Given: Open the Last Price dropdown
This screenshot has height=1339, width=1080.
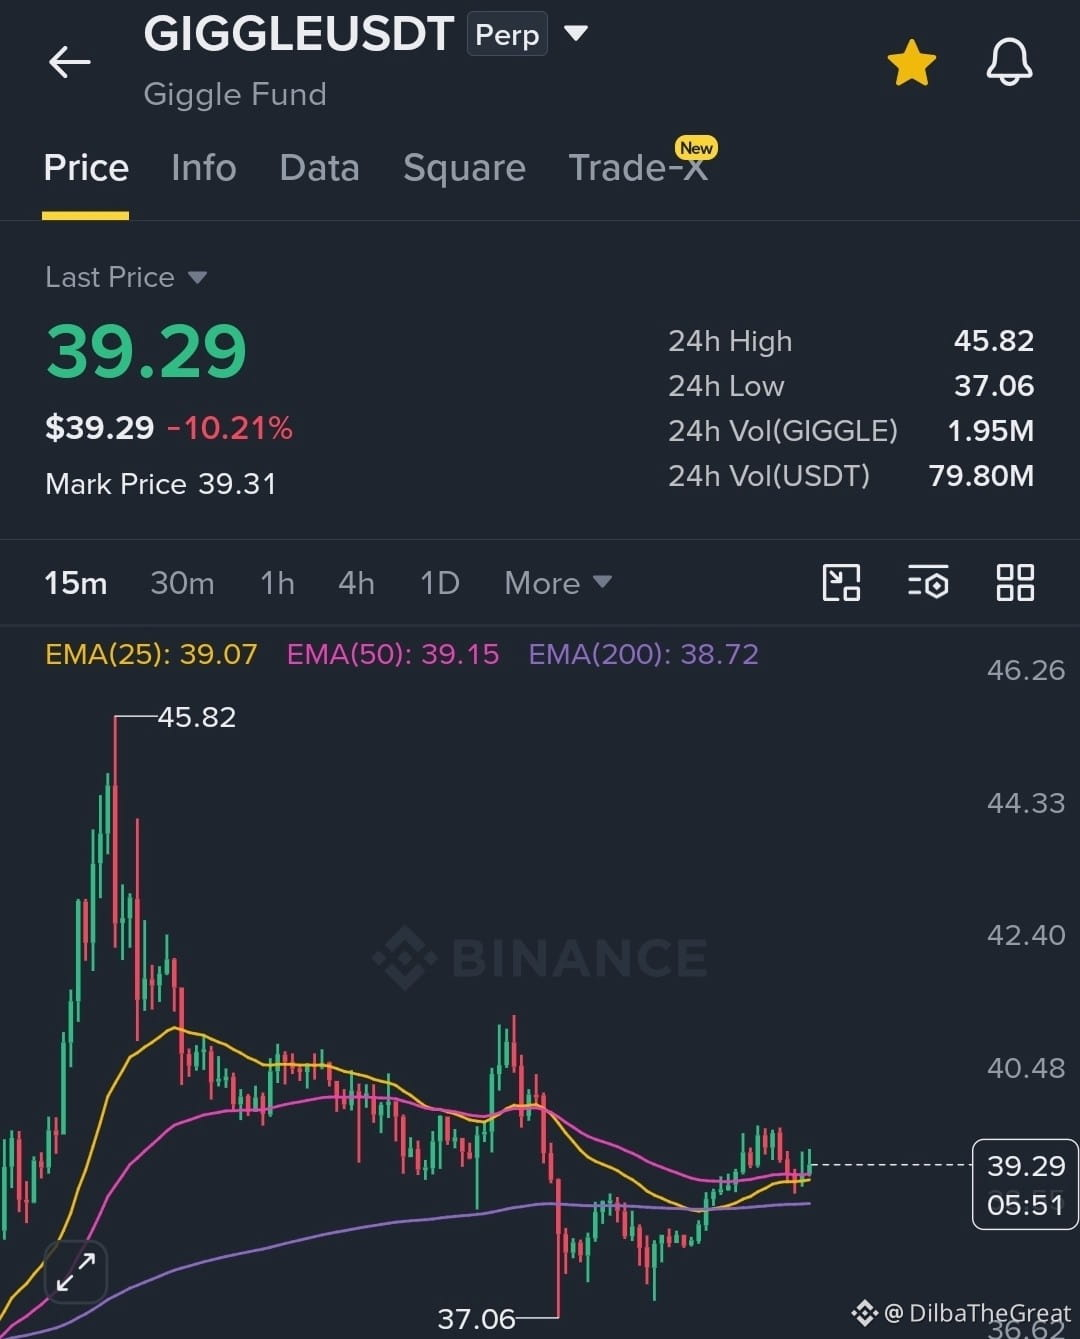Looking at the screenshot, I should coord(126,277).
